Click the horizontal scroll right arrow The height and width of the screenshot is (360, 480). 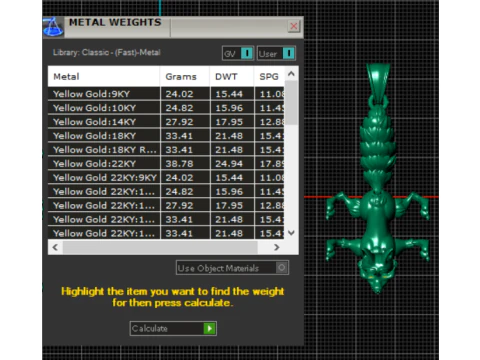coord(276,247)
